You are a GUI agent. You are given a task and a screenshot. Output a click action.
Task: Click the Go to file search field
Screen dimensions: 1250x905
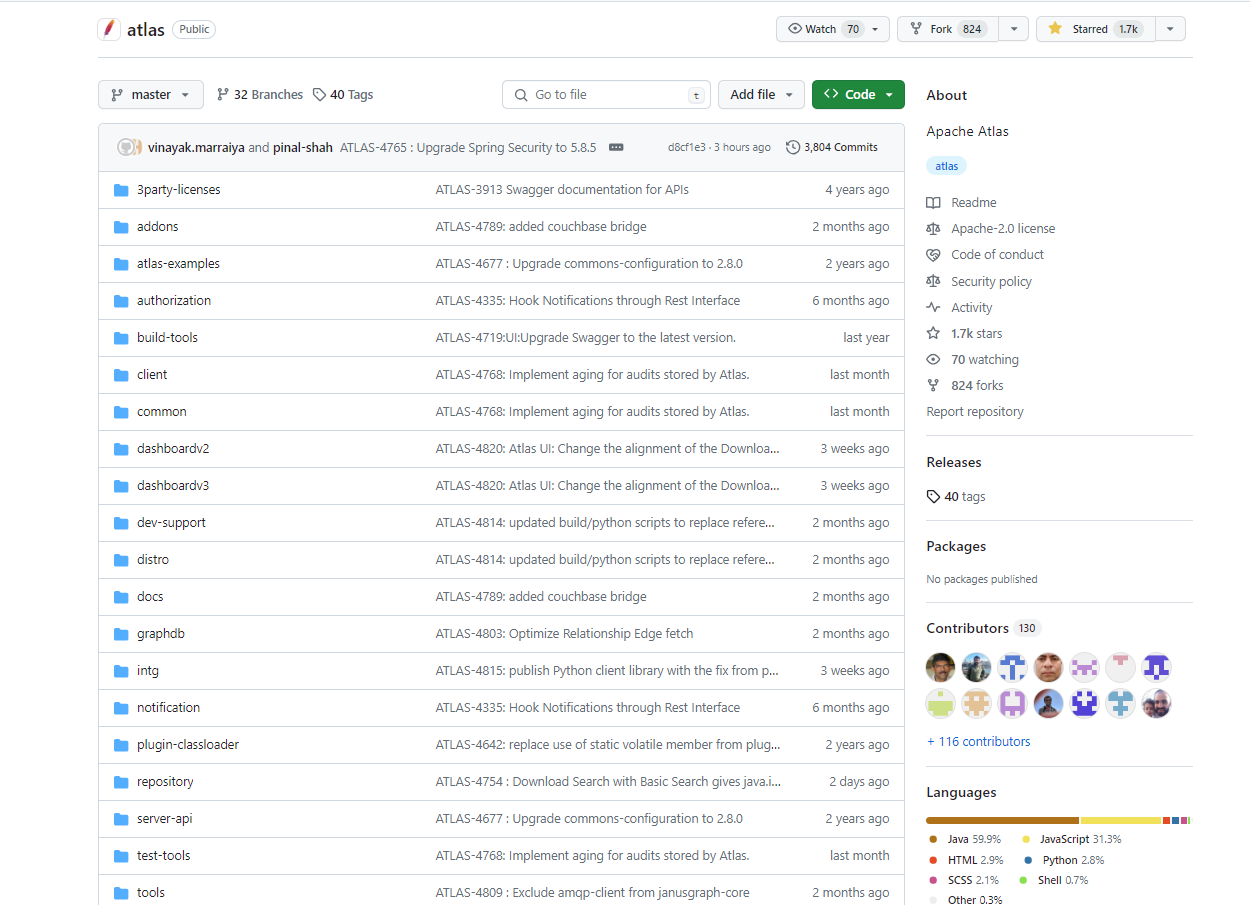pos(606,95)
